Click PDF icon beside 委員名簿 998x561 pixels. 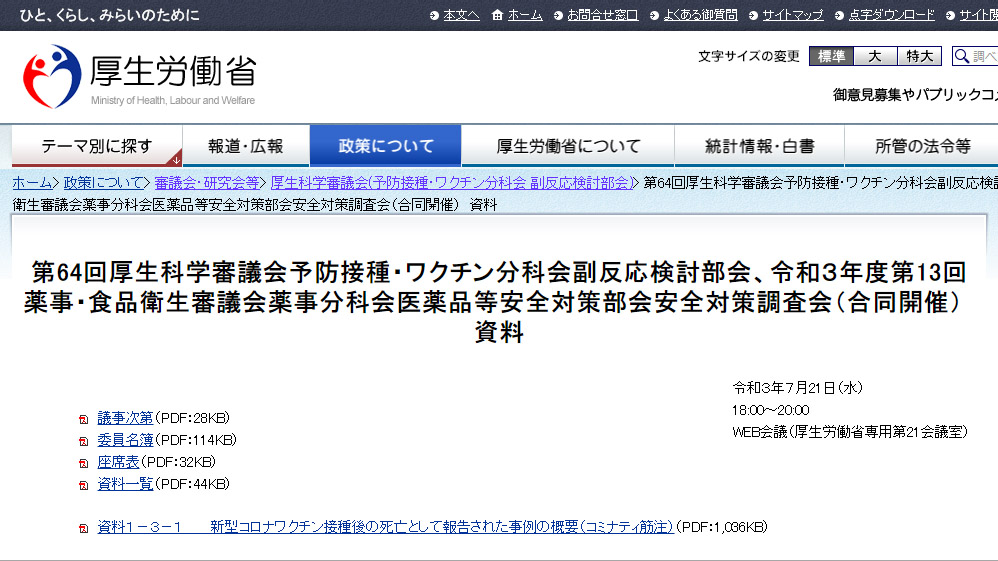[x=84, y=441]
